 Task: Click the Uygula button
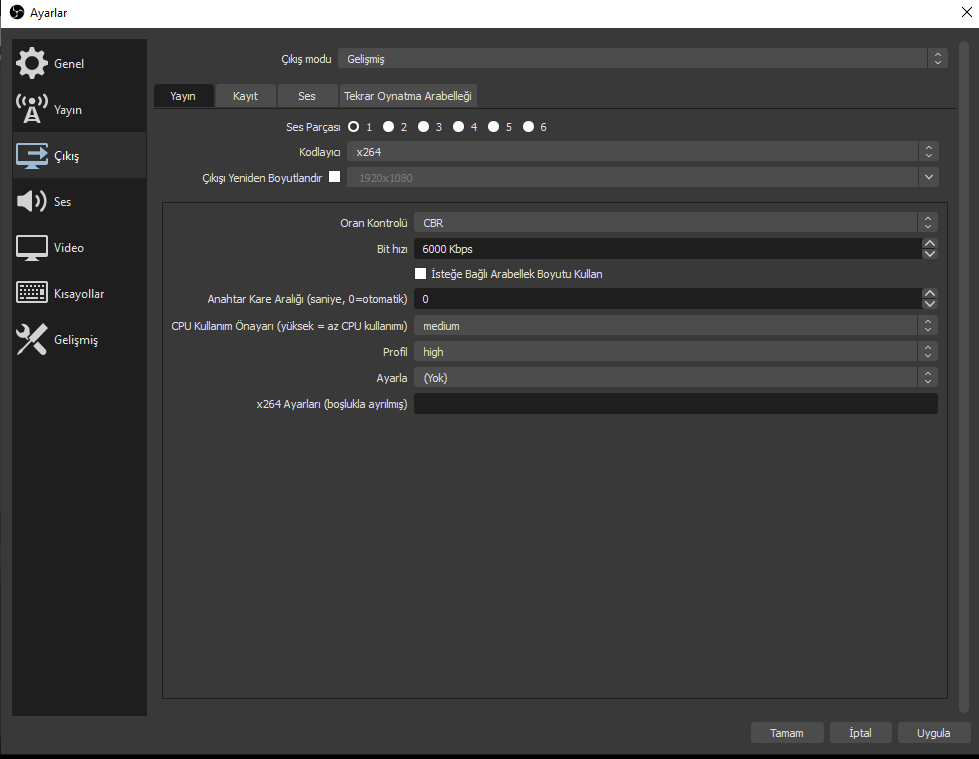tap(933, 733)
